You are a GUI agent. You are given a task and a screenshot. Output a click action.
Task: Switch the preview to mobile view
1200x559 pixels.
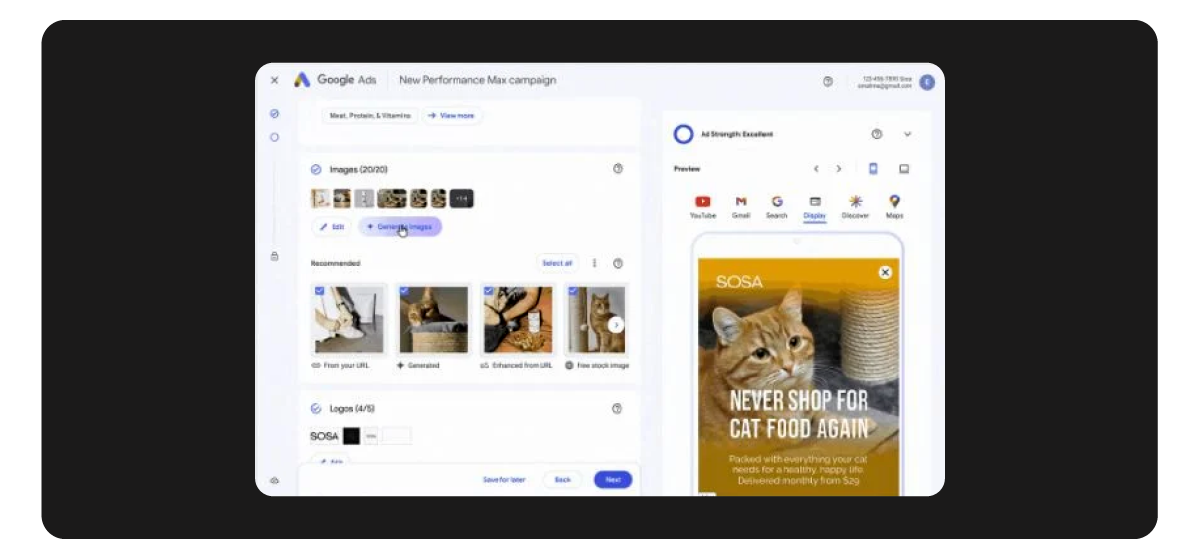(x=873, y=169)
